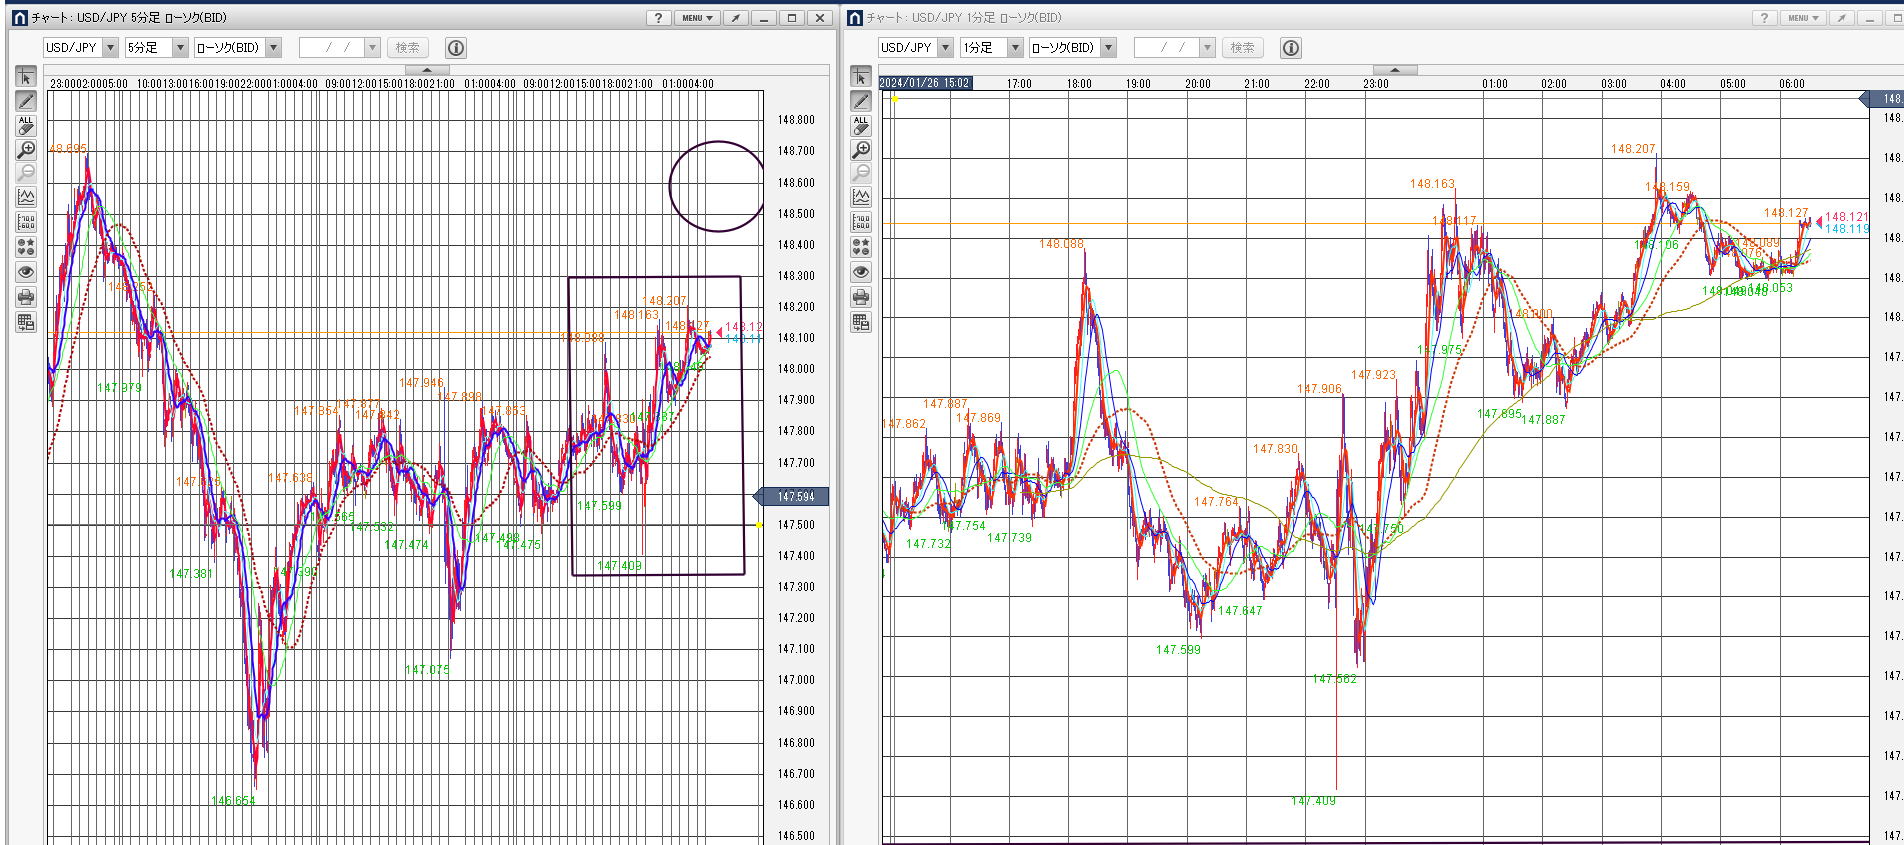1904x845 pixels.
Task: Select the cursor pointer tool in 5分足 chart
Action: (x=26, y=77)
